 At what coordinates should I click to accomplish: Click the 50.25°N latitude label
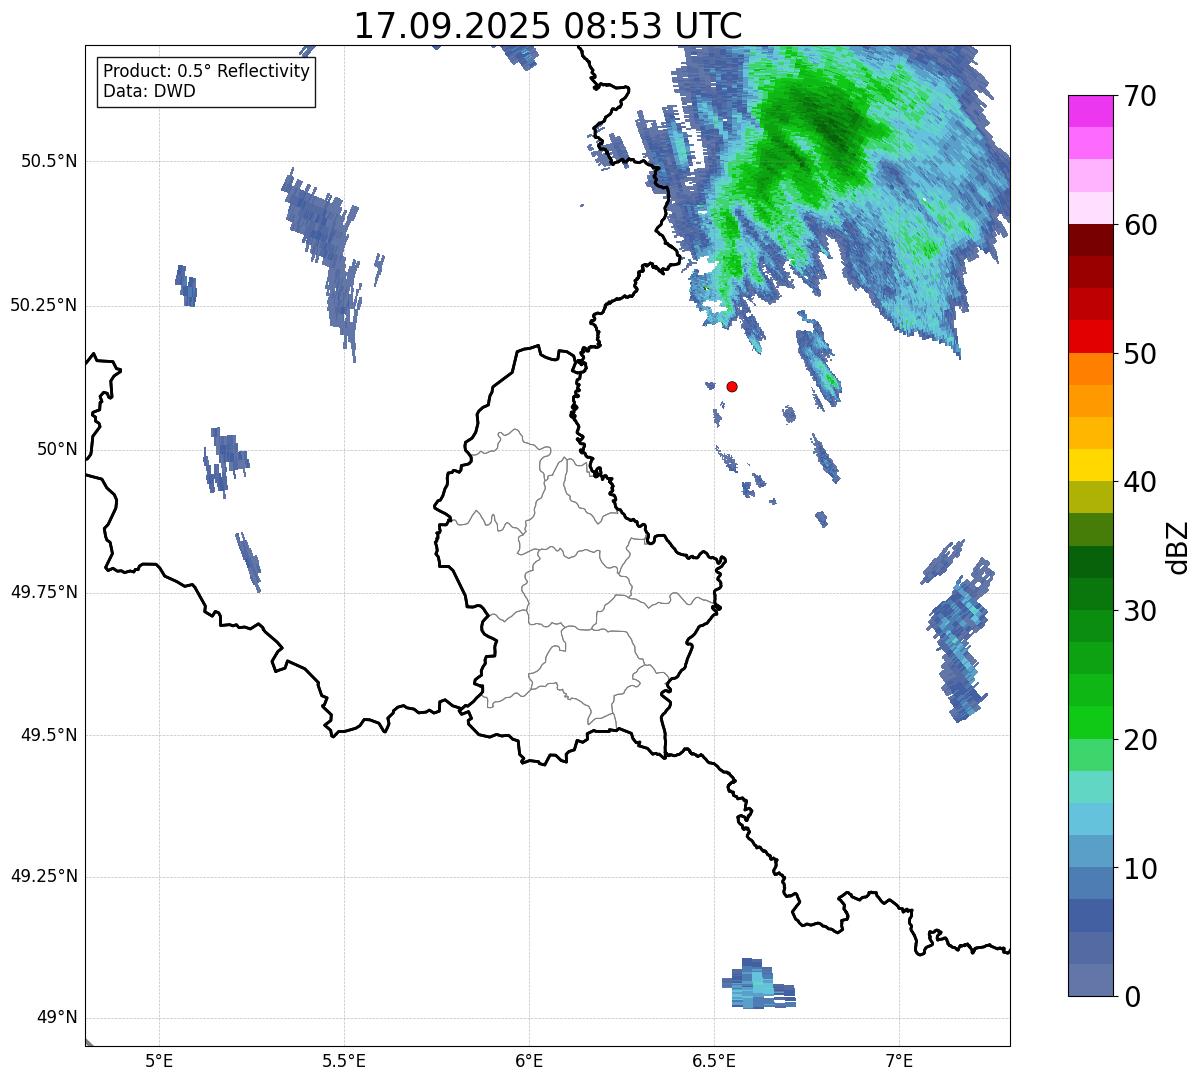[44, 305]
